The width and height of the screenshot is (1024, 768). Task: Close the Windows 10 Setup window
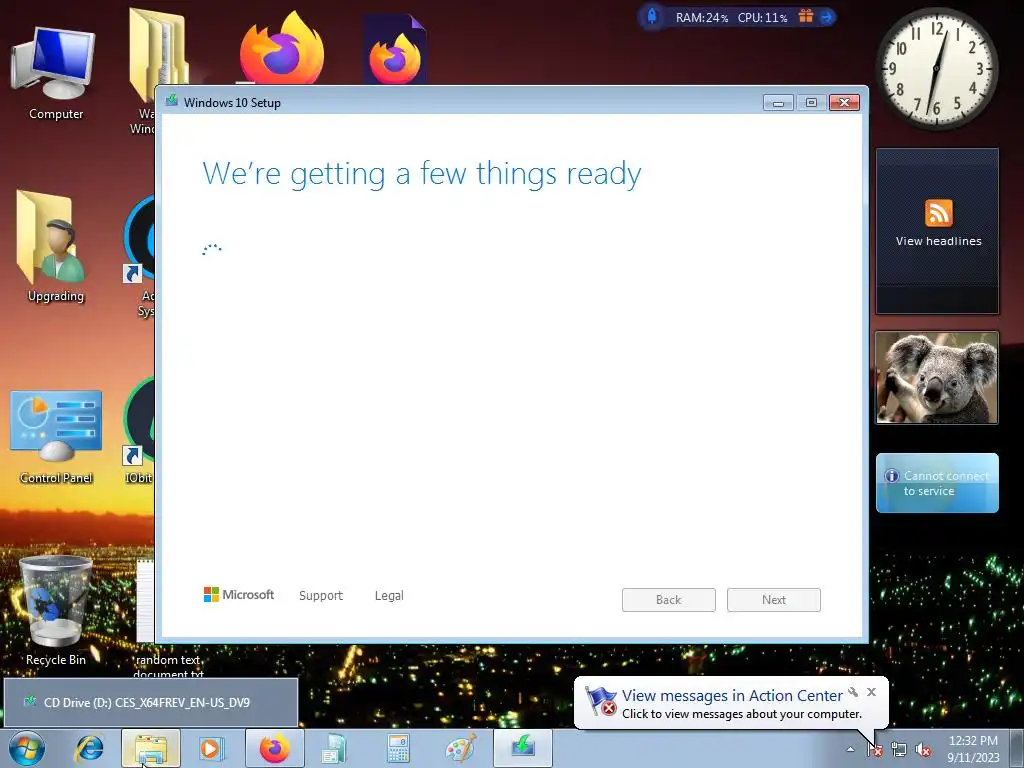(x=844, y=103)
